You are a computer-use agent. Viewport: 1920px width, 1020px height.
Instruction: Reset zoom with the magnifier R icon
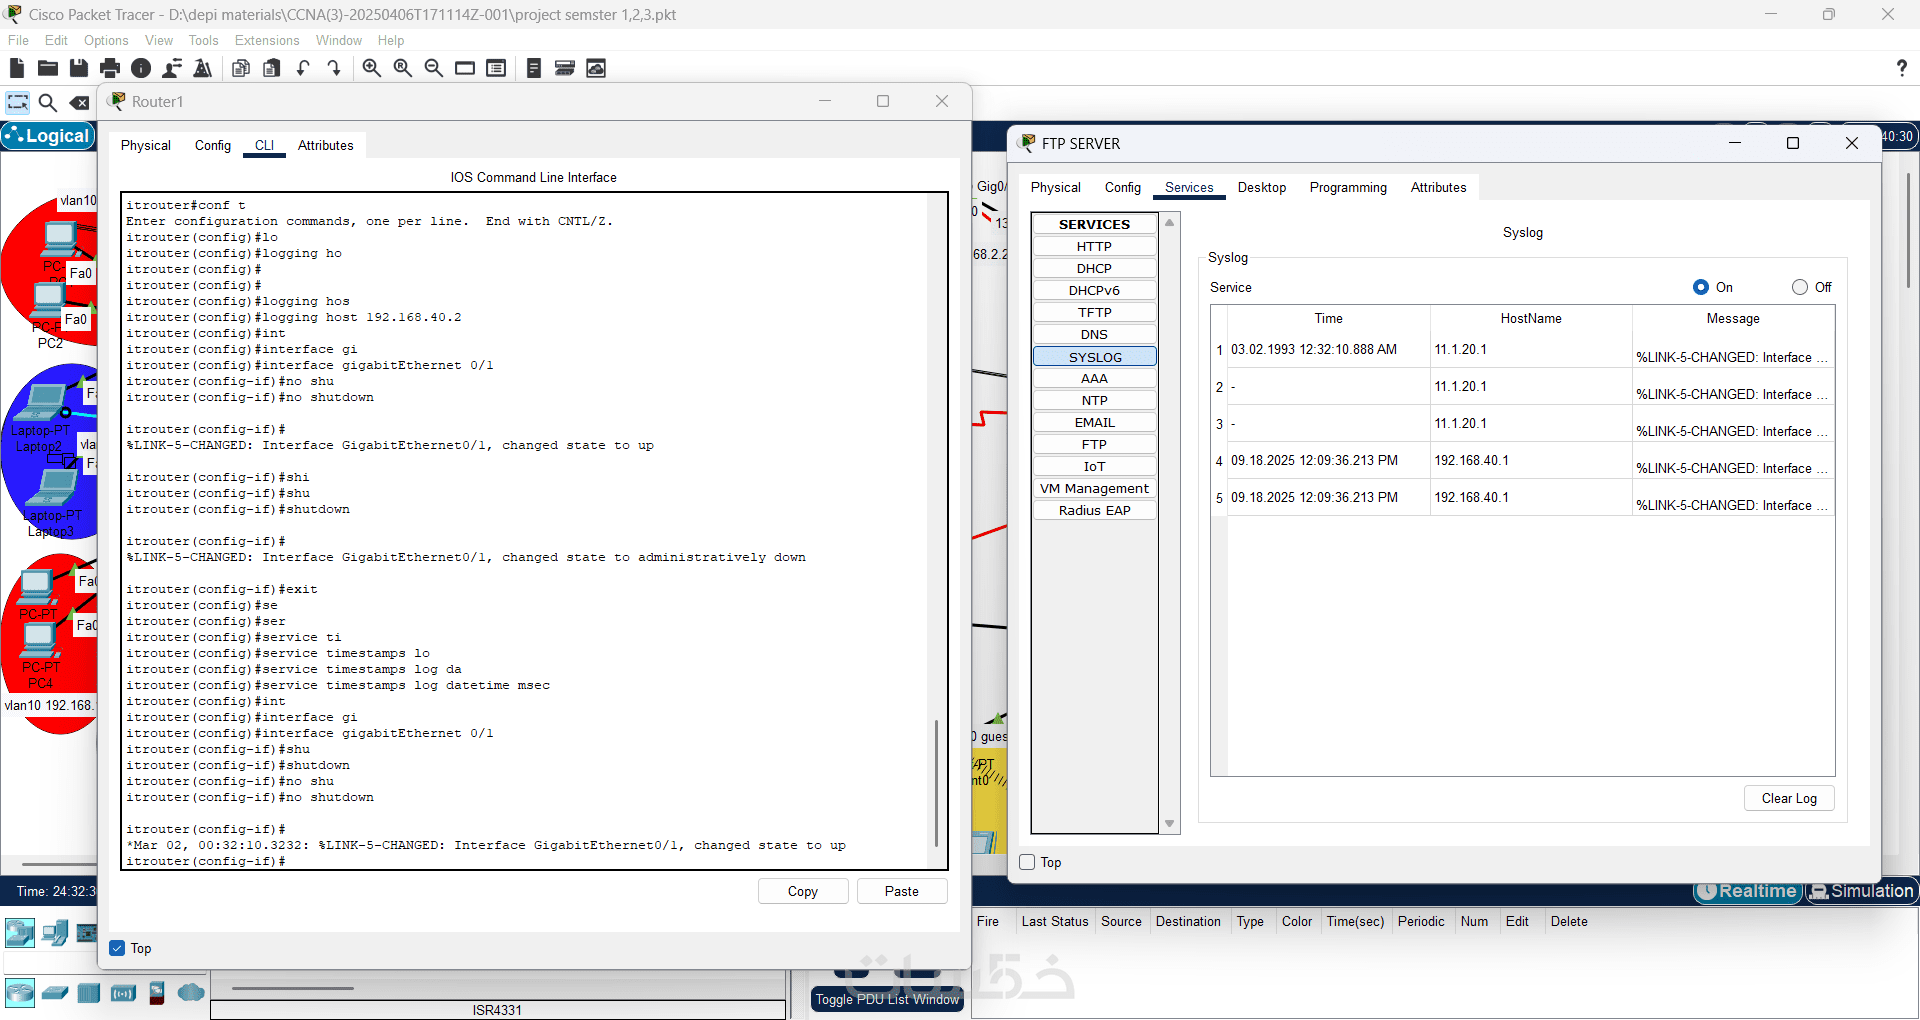(x=403, y=68)
